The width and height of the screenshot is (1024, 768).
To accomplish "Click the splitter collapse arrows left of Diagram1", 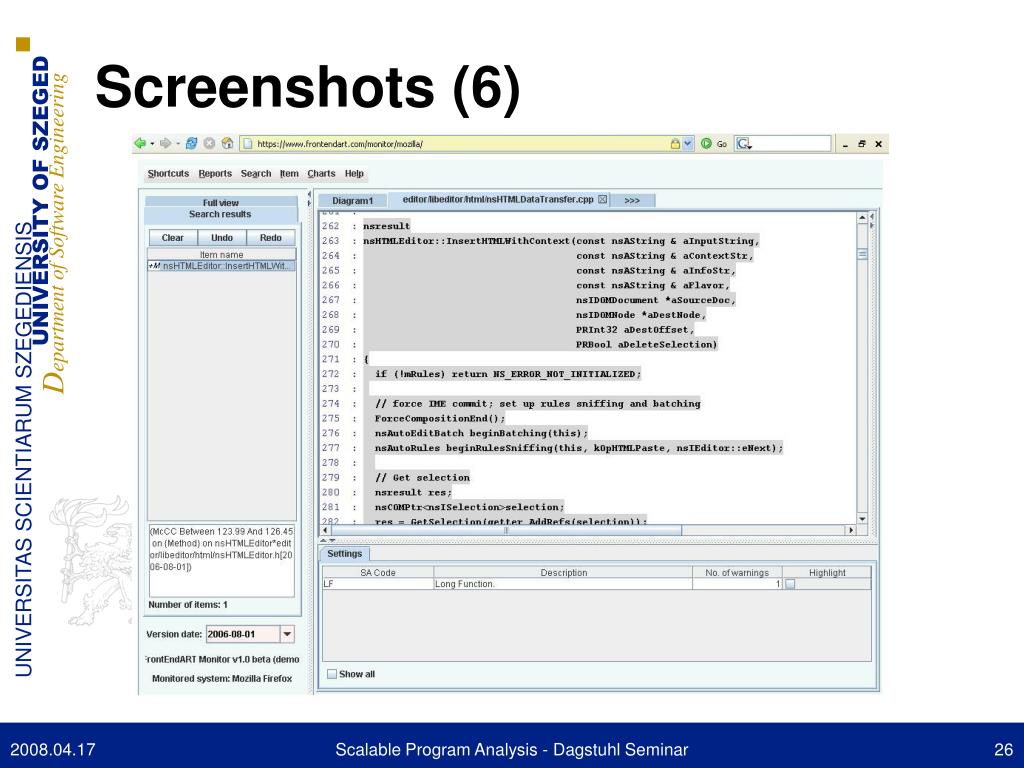I will tap(309, 199).
